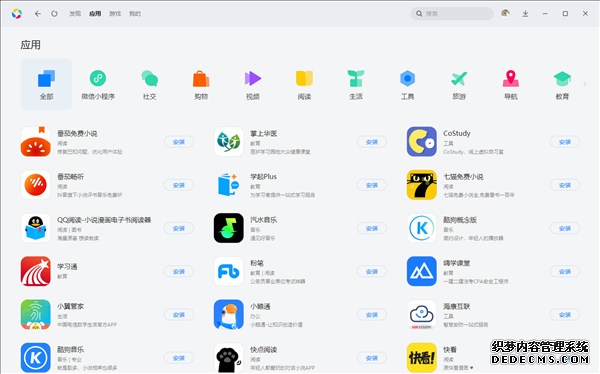600x374 pixels.
Task: Install 七猫免费小说
Action: click(x=565, y=185)
